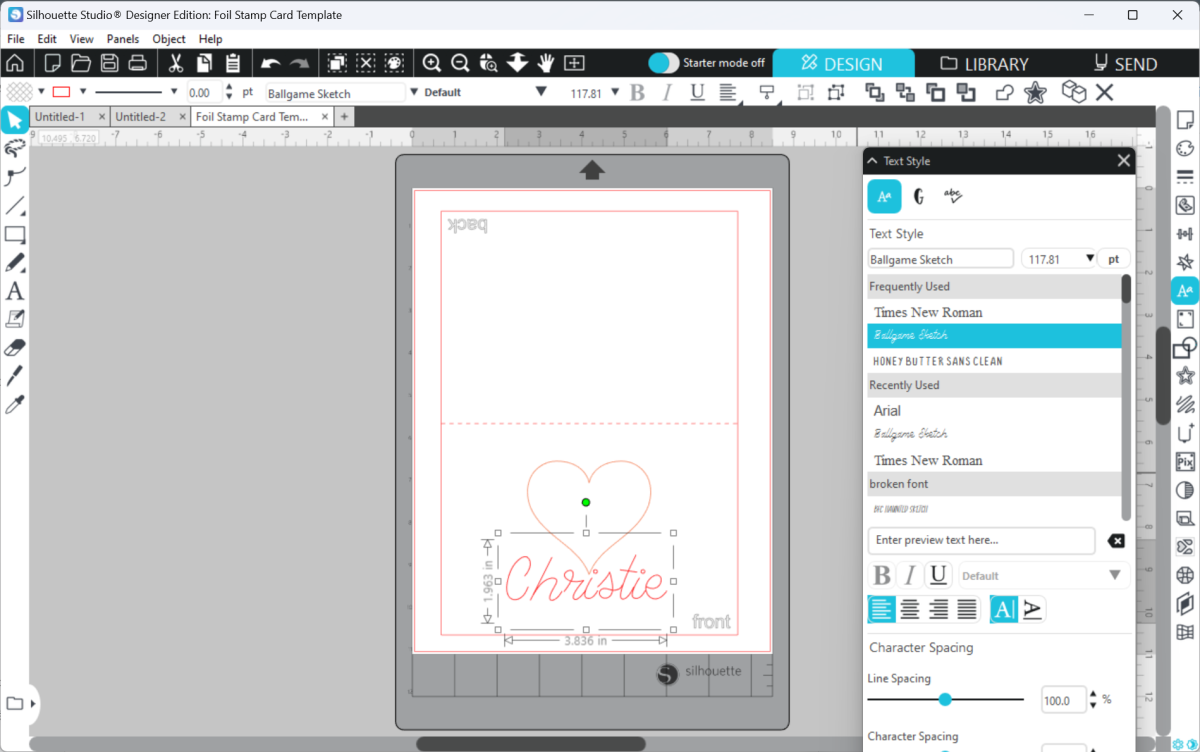Open the Pix panel in right sidebar
This screenshot has width=1200, height=752.
click(x=1185, y=462)
